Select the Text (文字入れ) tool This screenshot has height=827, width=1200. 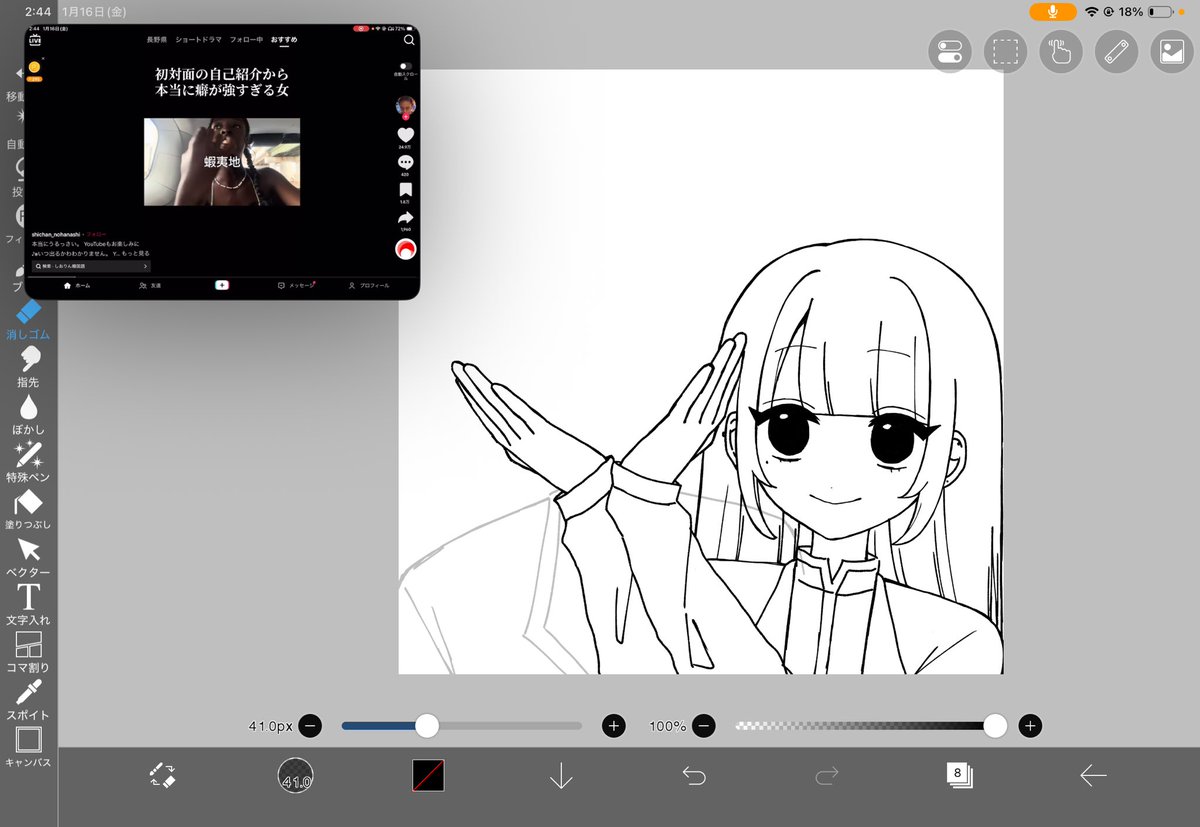click(28, 604)
